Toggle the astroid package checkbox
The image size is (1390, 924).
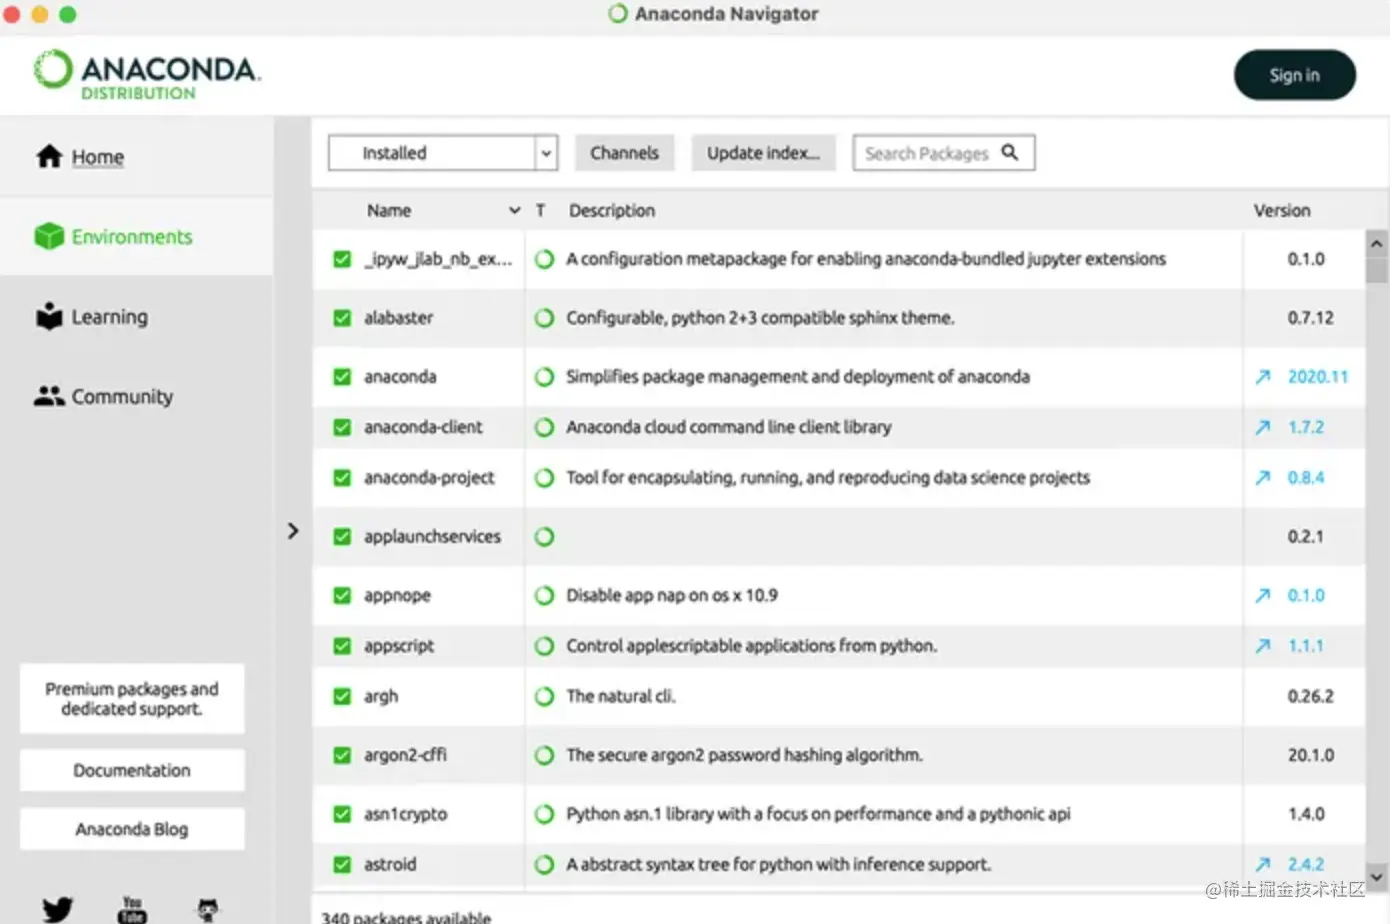pyautogui.click(x=342, y=864)
